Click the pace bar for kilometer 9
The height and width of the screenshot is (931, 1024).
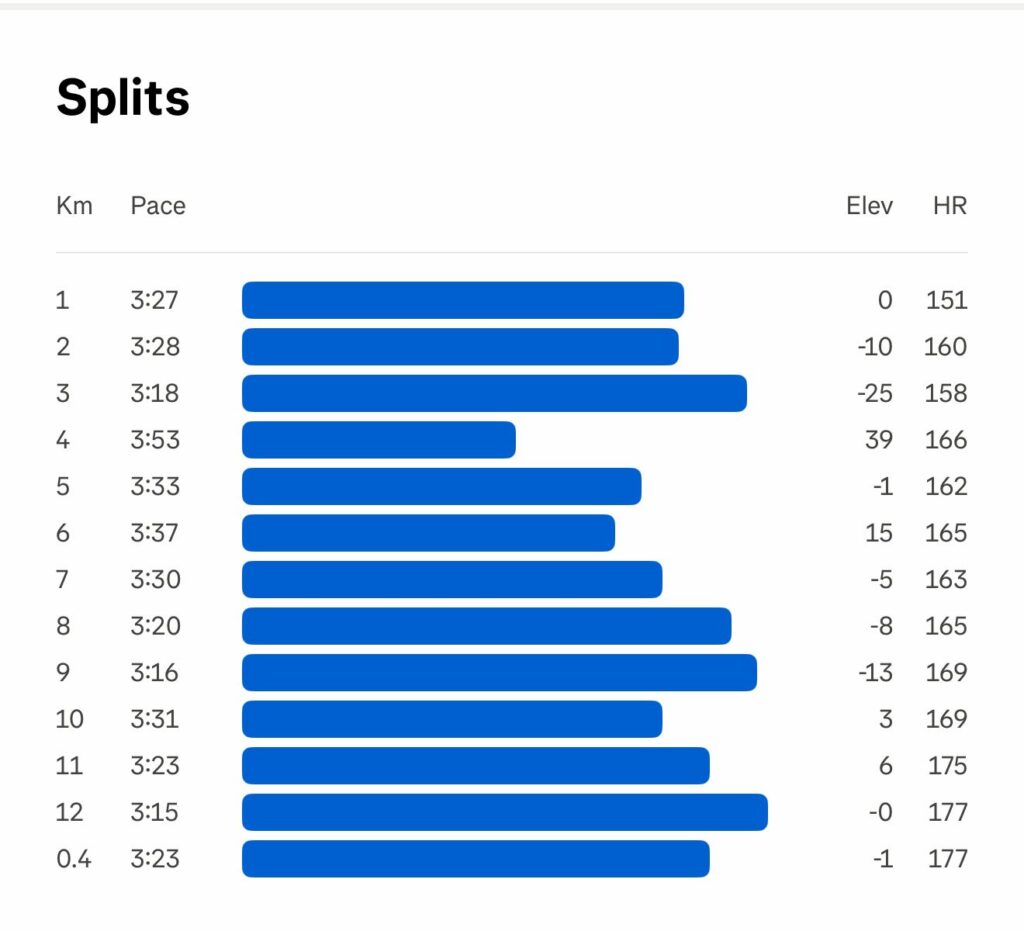tap(499, 672)
